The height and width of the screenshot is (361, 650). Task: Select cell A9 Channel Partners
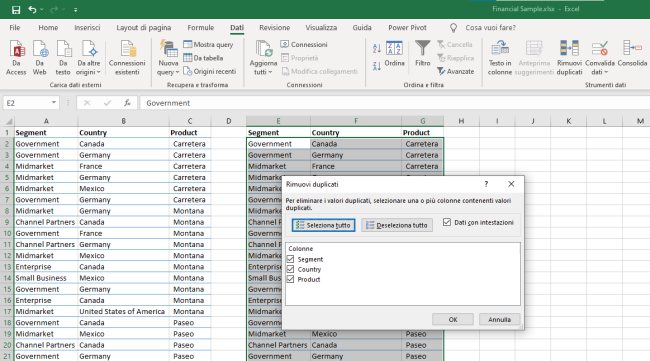pos(46,222)
